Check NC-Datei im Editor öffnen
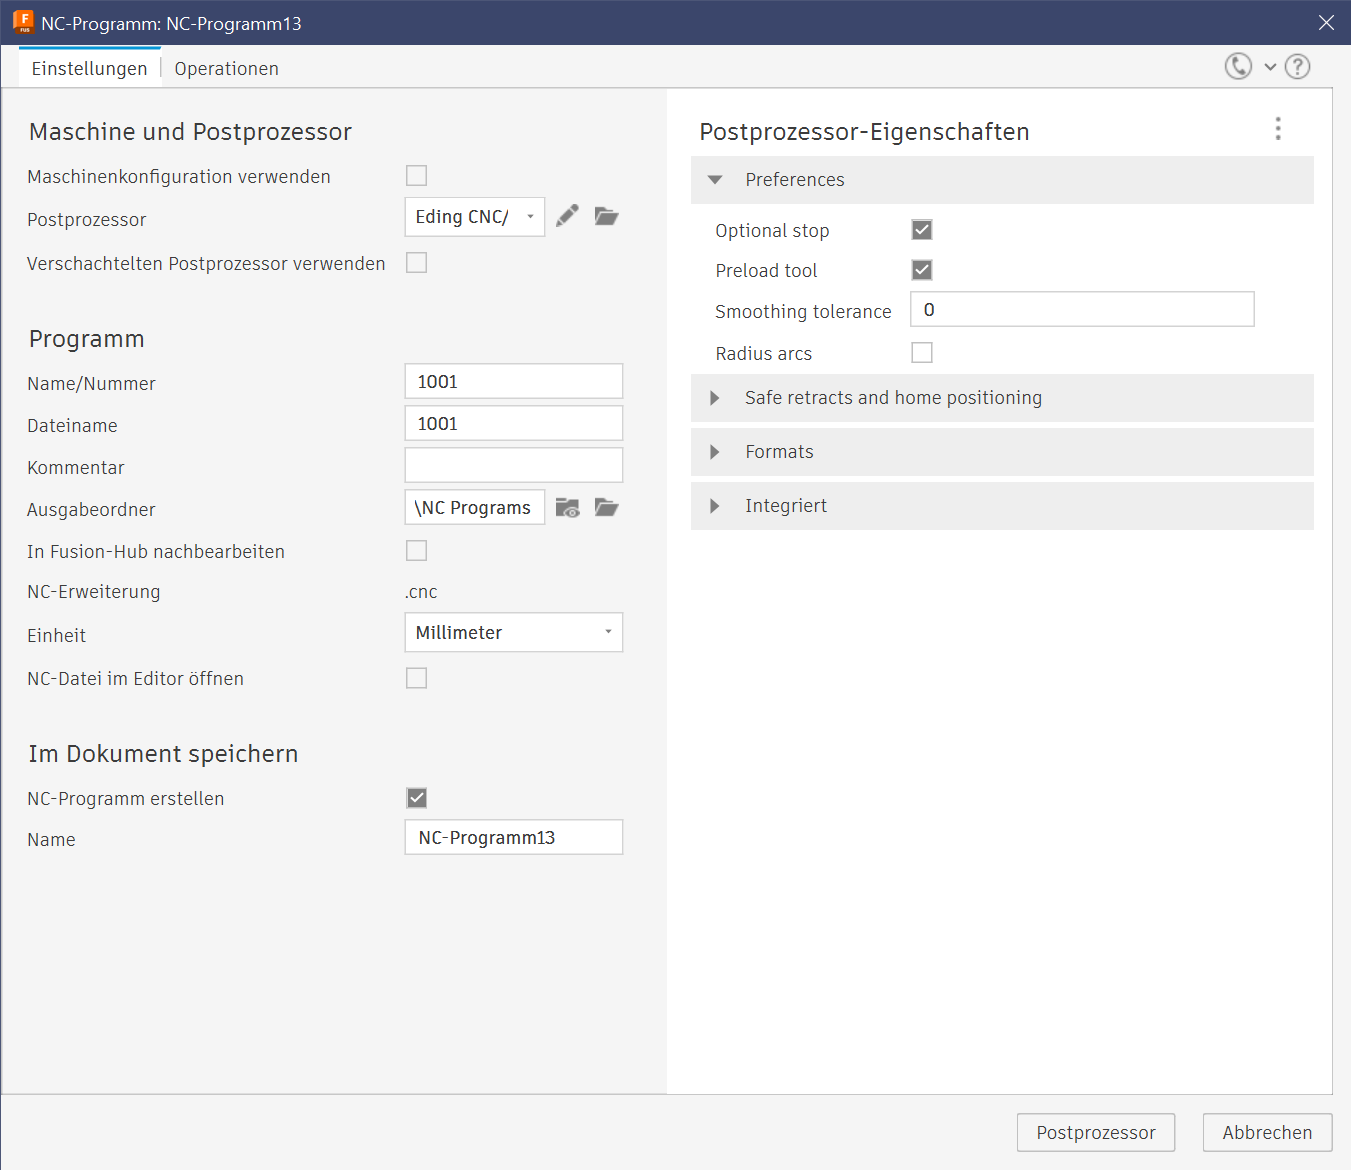This screenshot has width=1351, height=1170. click(x=417, y=678)
